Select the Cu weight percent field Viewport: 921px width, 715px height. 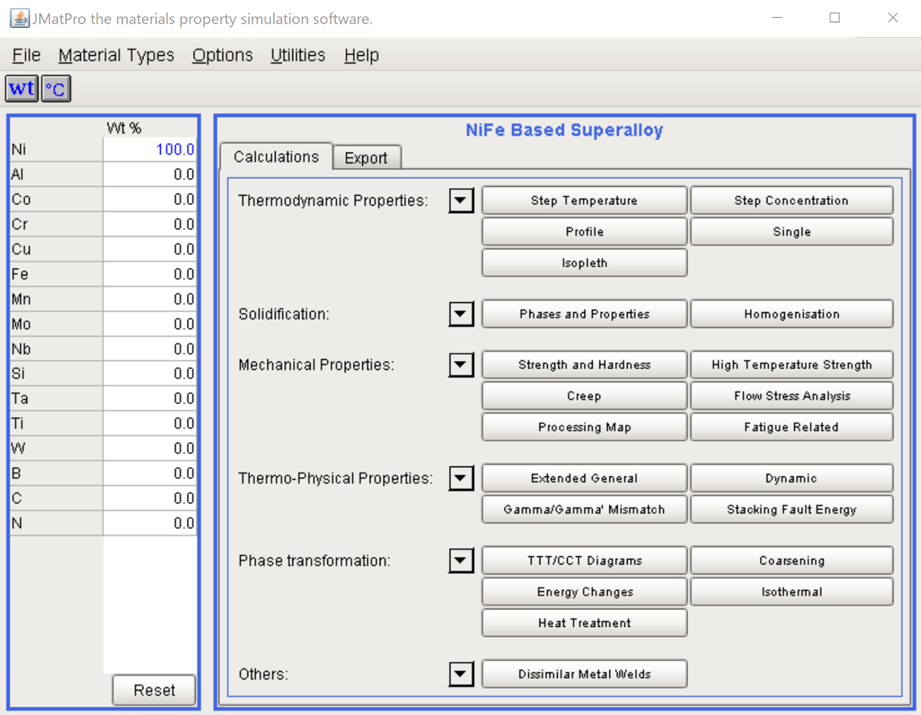click(x=150, y=249)
